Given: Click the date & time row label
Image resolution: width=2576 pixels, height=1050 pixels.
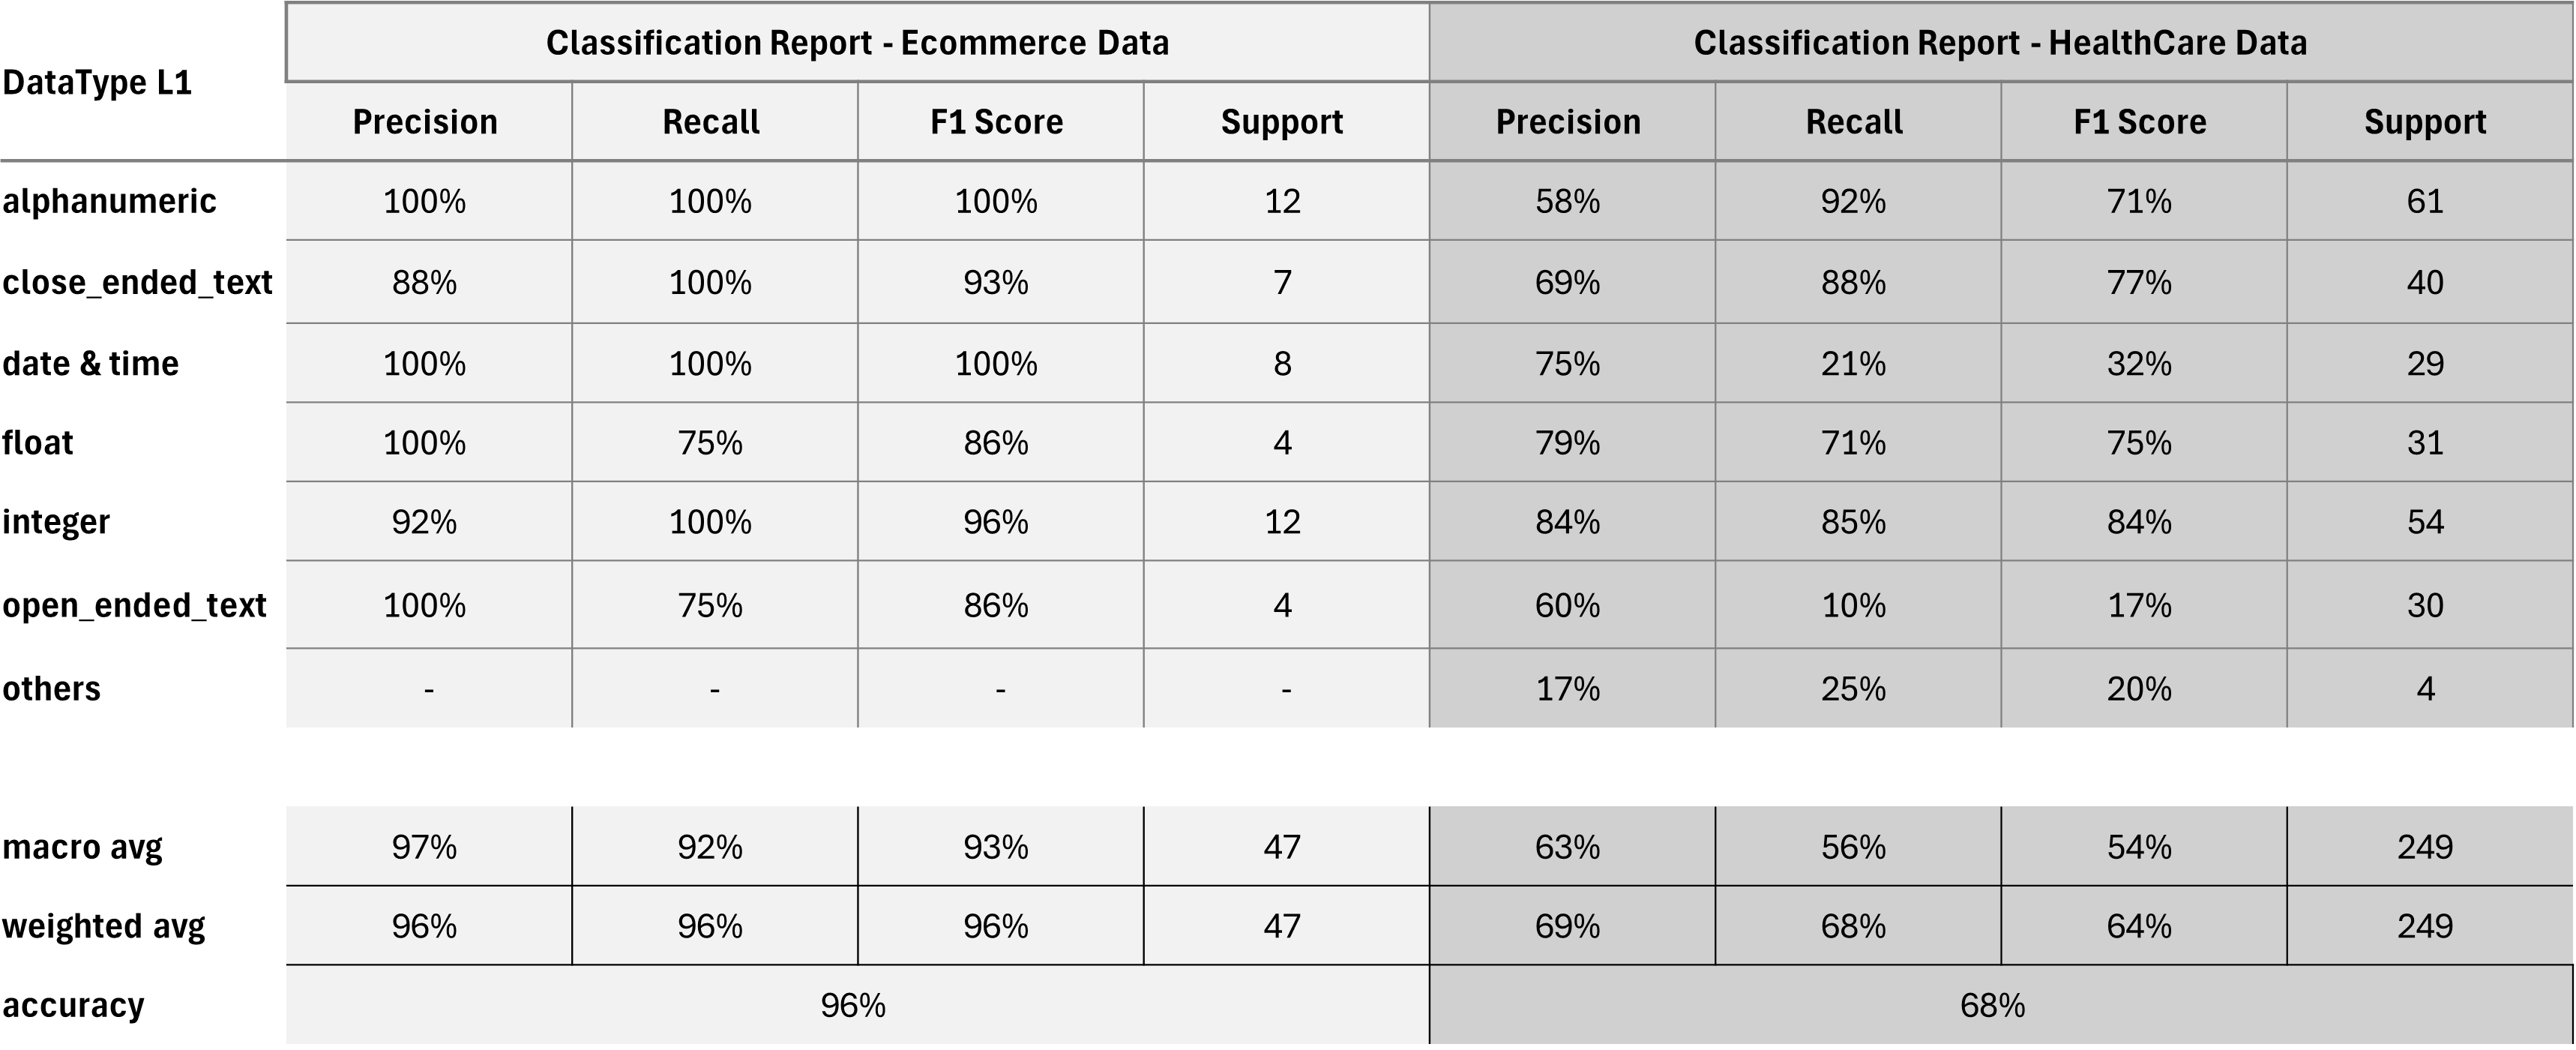Looking at the screenshot, I should point(90,364).
